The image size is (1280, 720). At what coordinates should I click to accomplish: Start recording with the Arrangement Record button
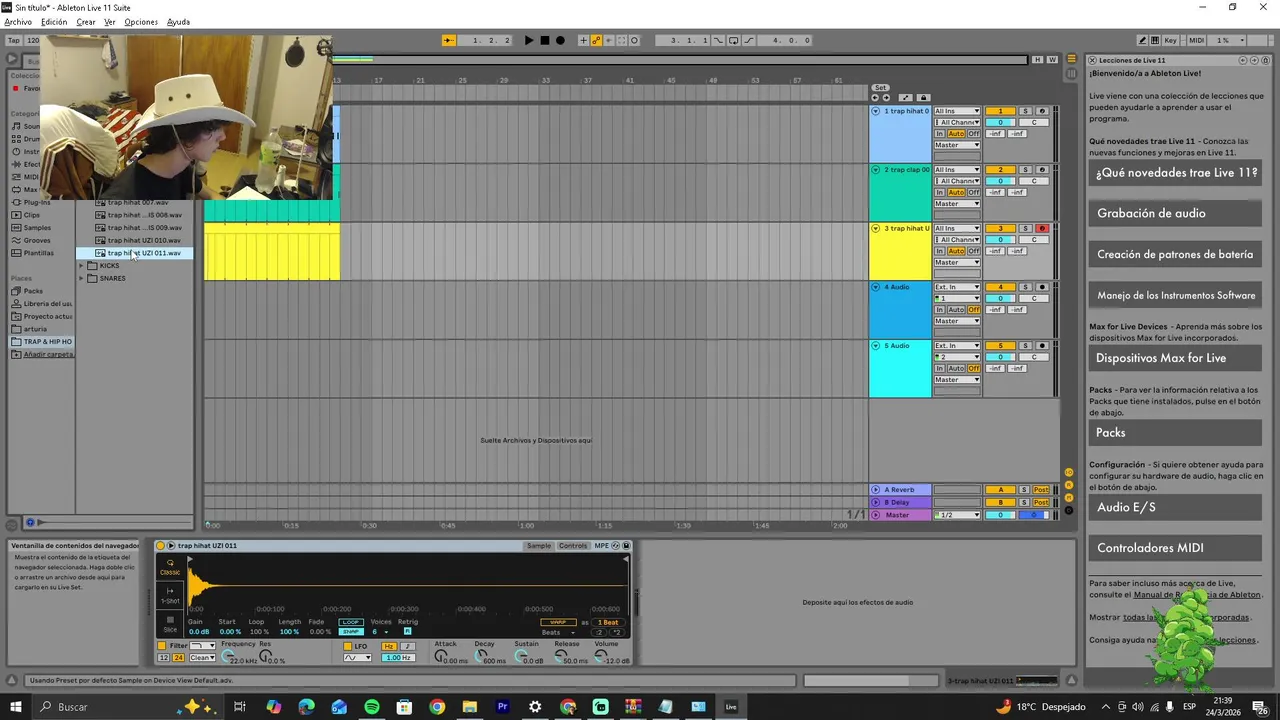560,40
